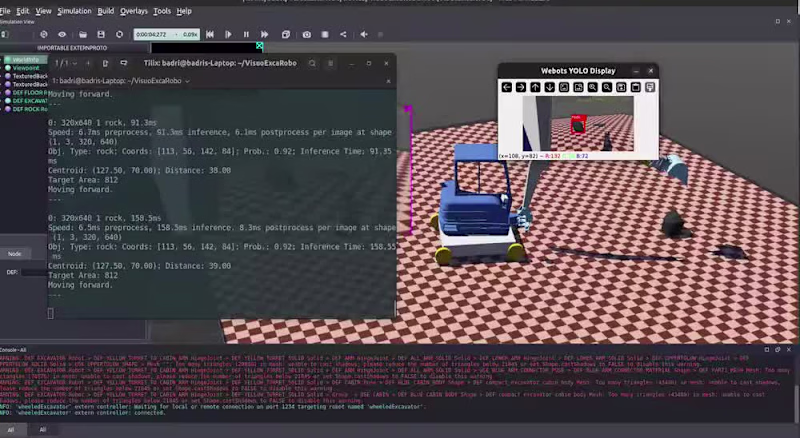The height and width of the screenshot is (438, 800).
Task: Click the simulation time display field
Action: 166,34
